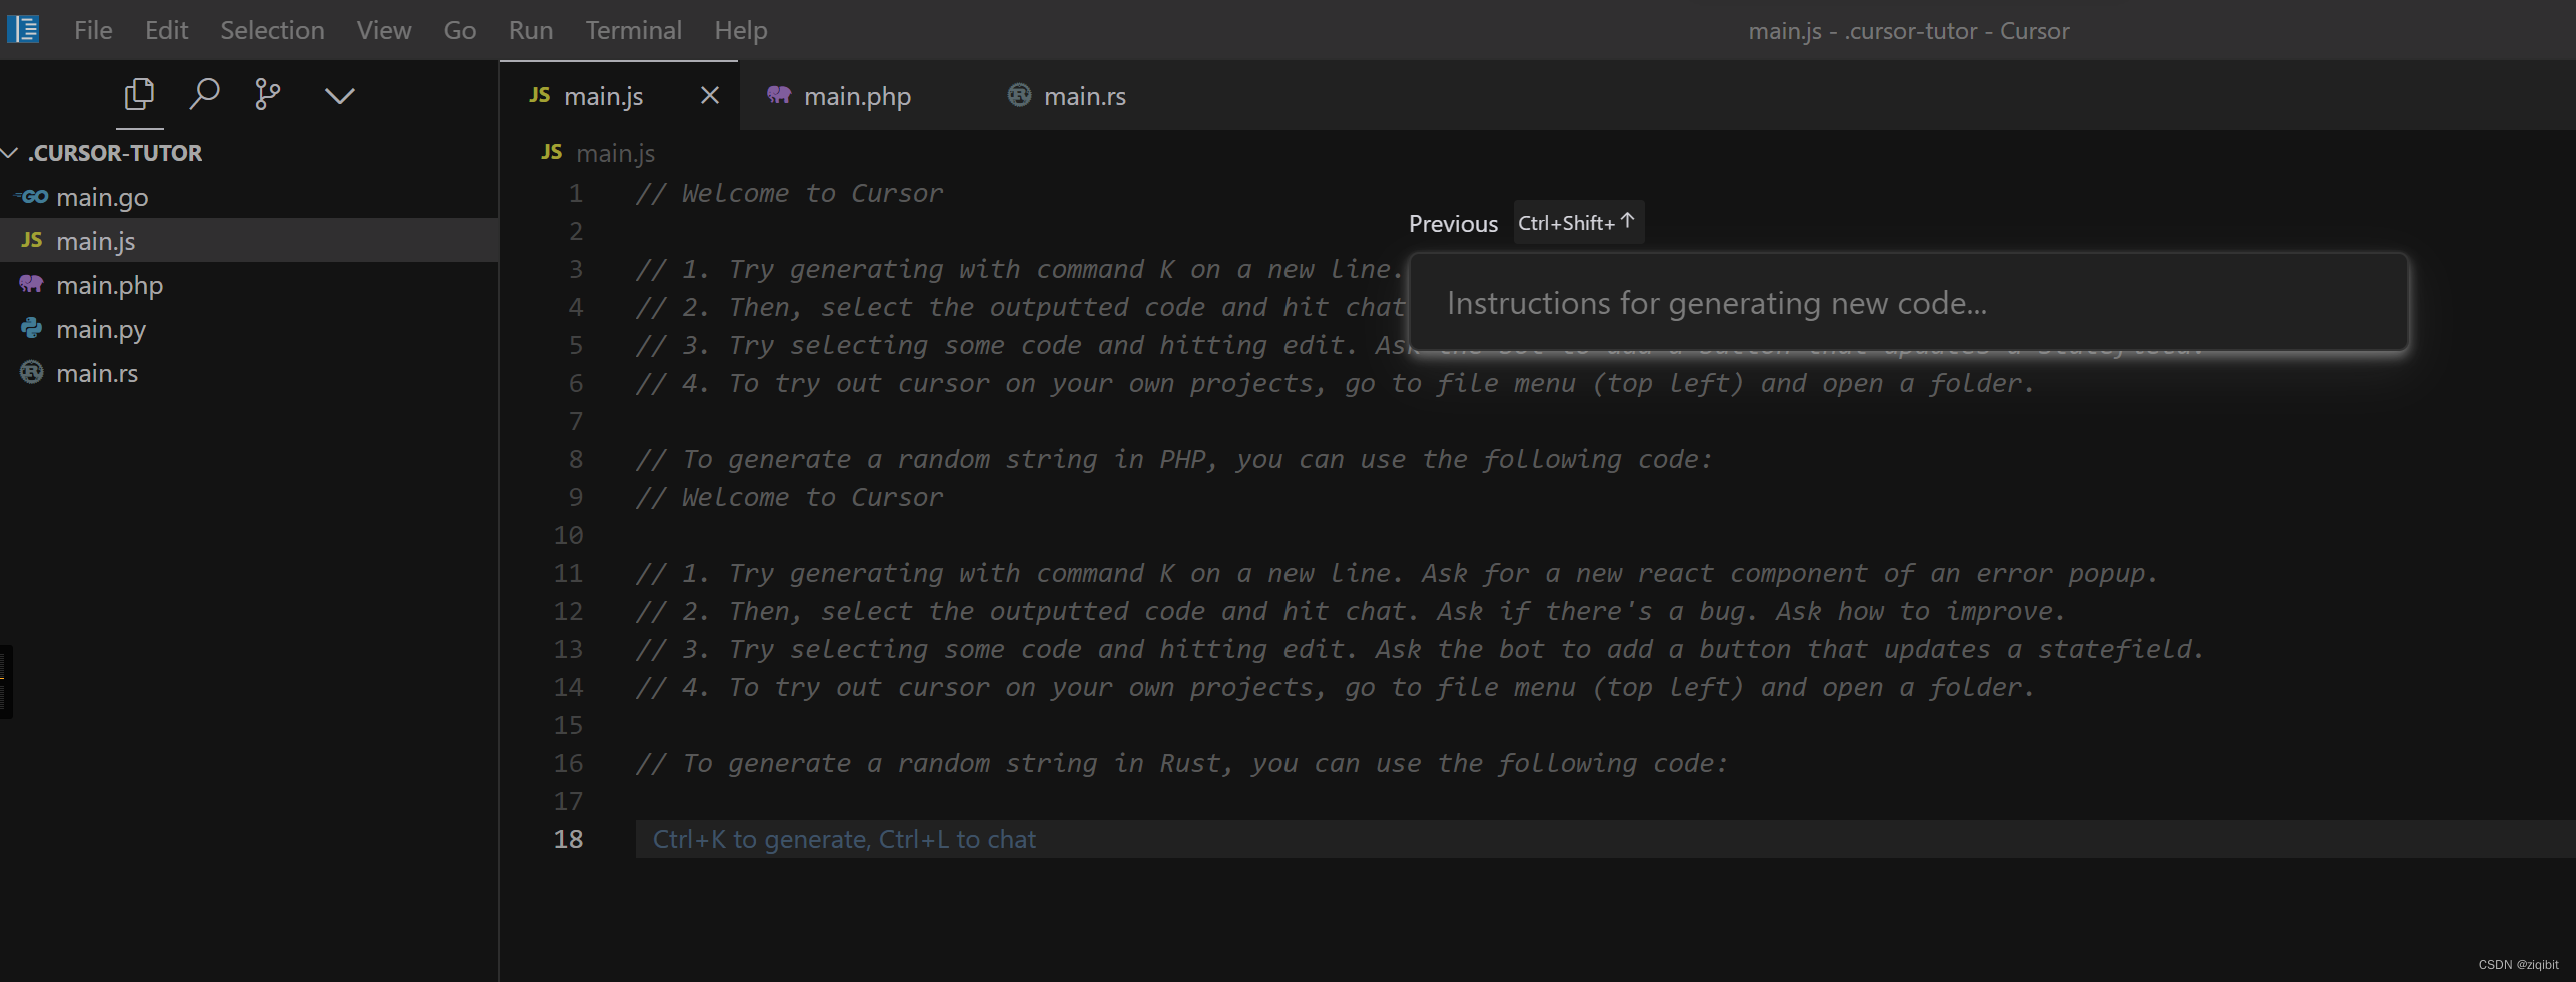Click the Ctrl+Shift+Up shortcut hint
2576x982 pixels.
click(1577, 222)
